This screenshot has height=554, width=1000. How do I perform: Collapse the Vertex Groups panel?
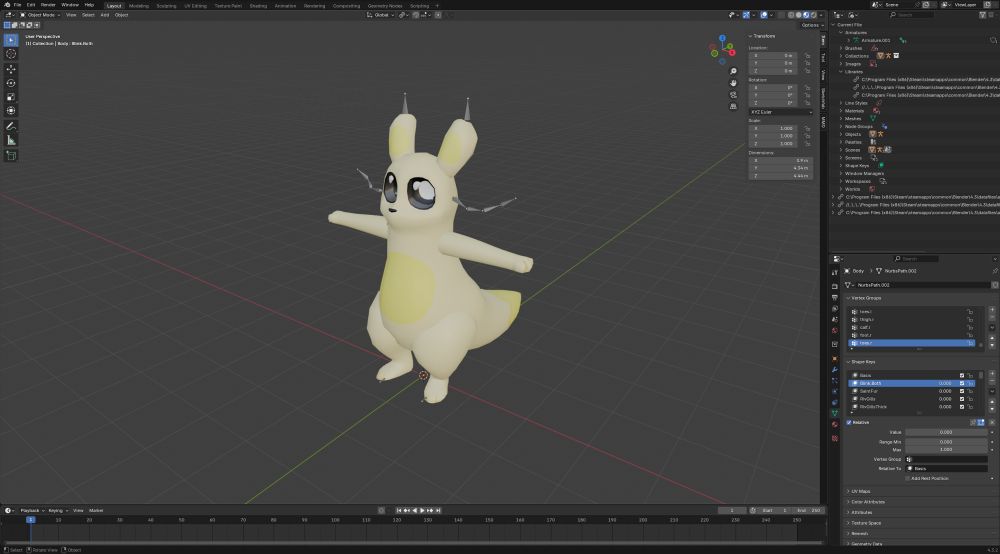tap(865, 298)
